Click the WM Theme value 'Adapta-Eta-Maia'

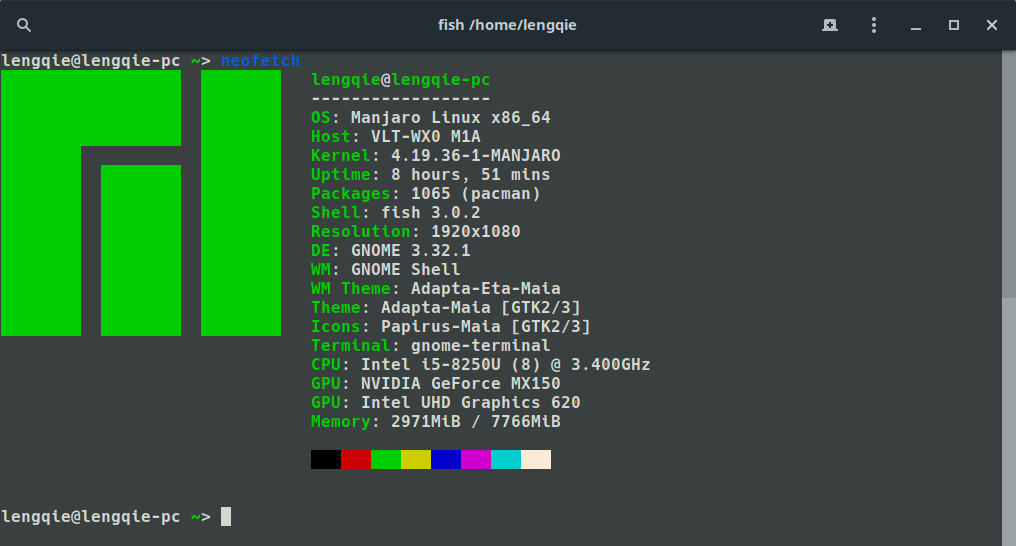pos(486,288)
